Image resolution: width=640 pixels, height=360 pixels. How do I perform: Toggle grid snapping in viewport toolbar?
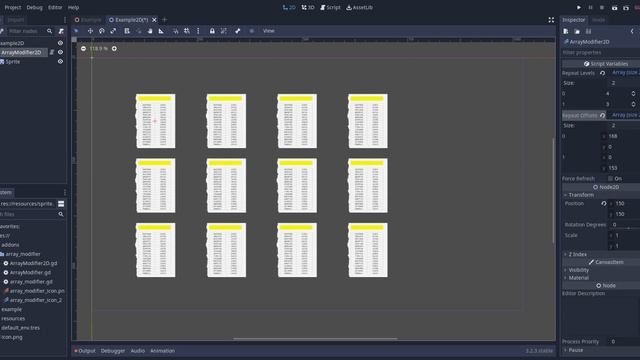[187, 31]
